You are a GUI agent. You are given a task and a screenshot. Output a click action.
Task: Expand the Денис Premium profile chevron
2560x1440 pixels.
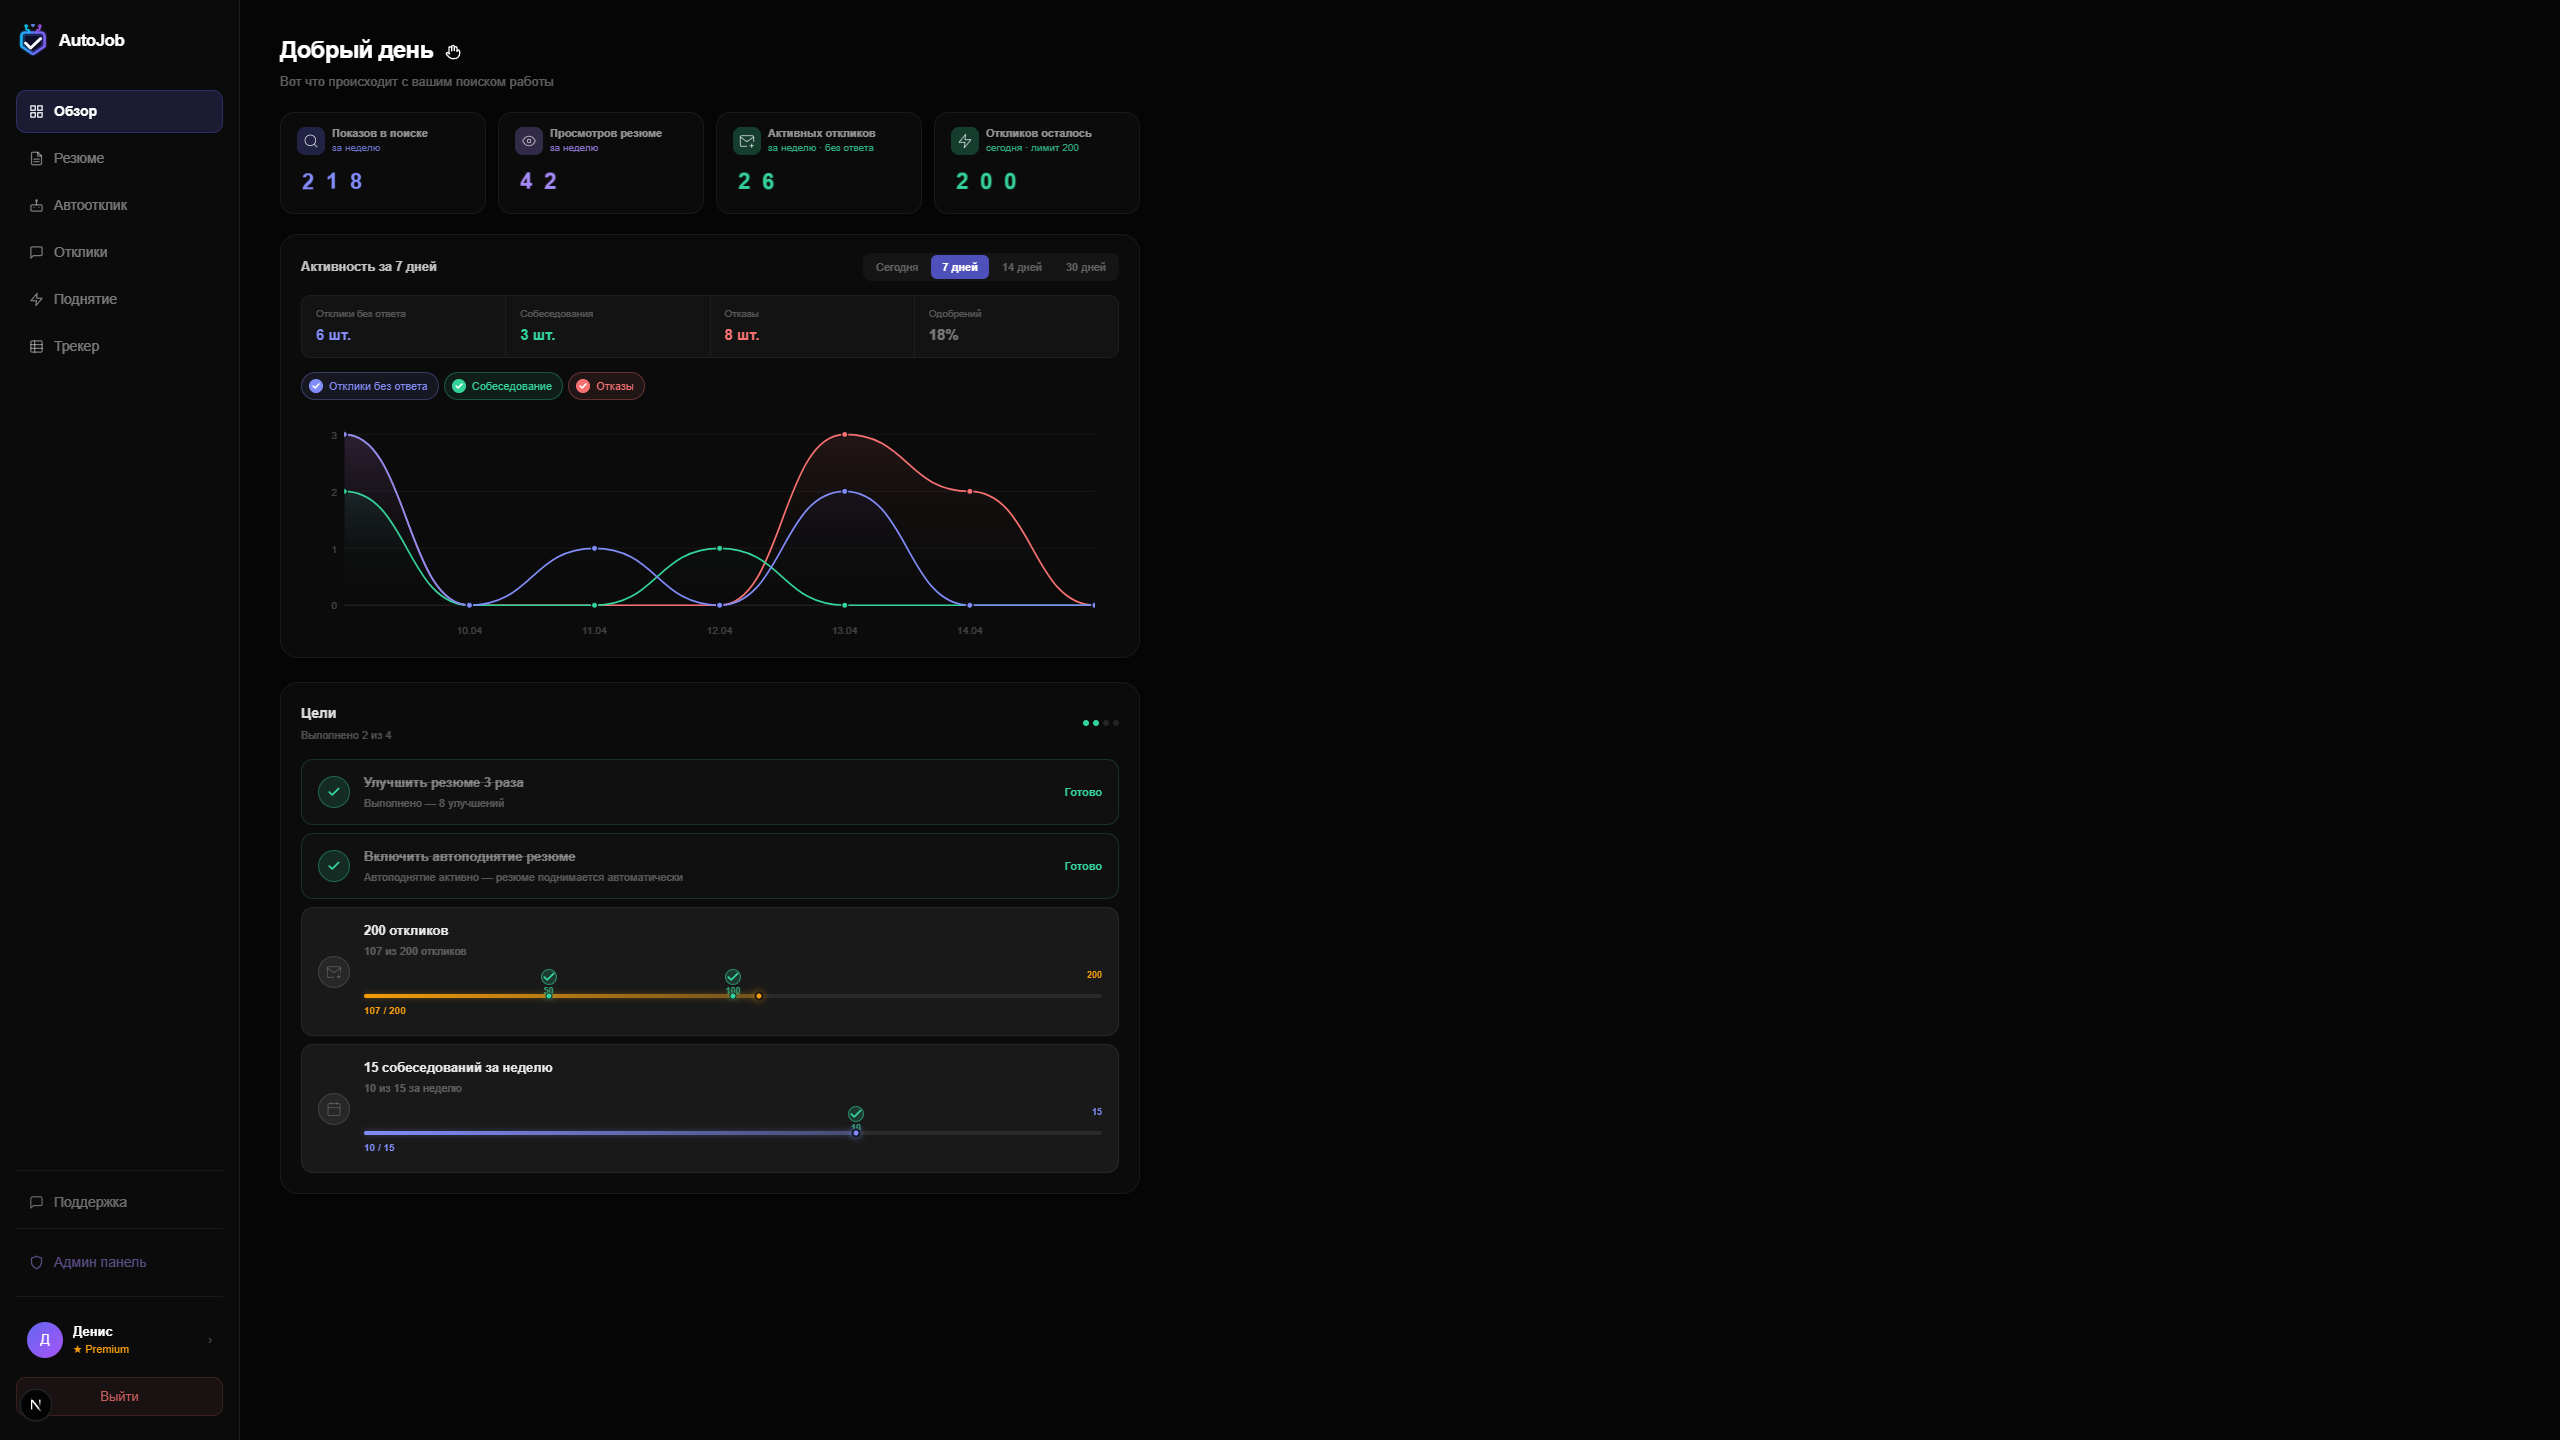(210, 1340)
